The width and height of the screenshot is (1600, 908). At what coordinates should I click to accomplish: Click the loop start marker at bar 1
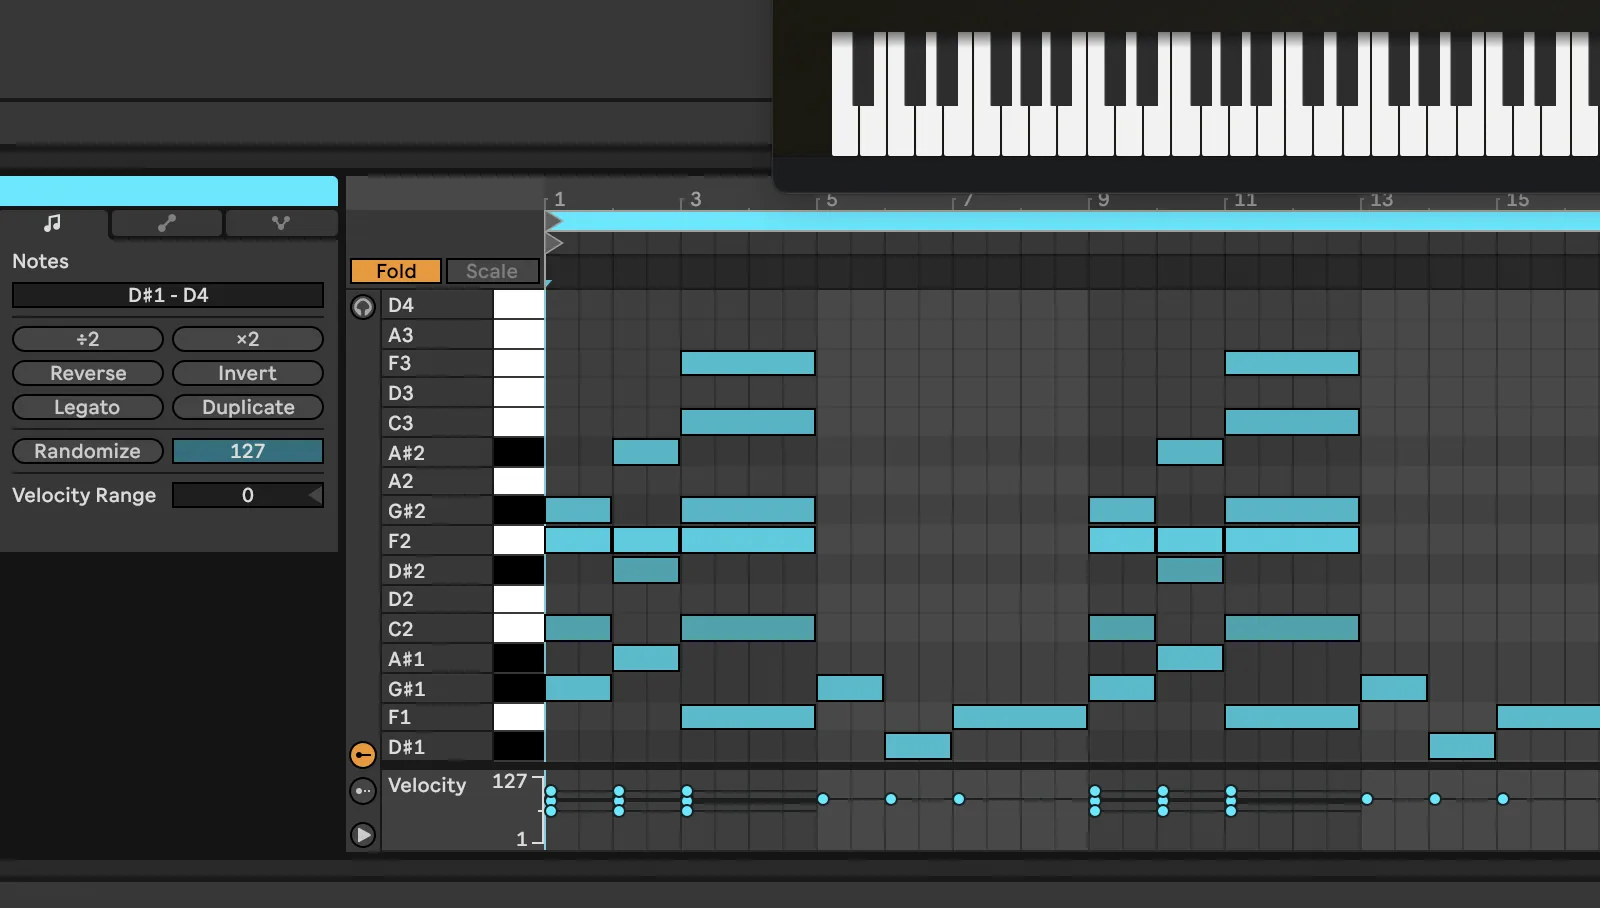click(x=554, y=221)
